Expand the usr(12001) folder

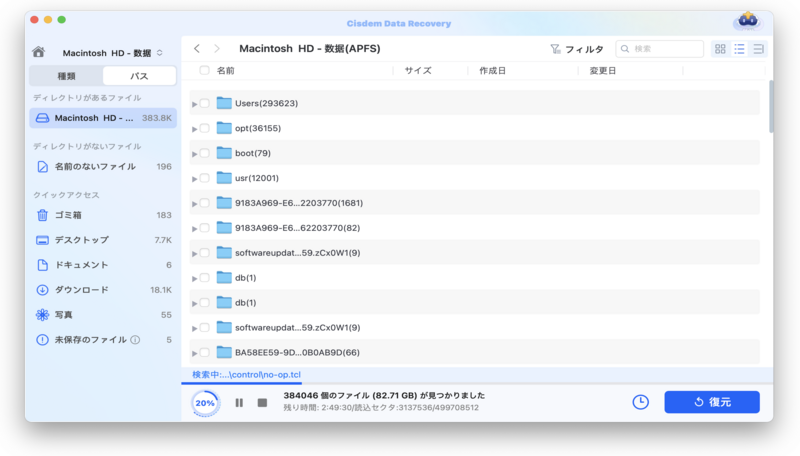point(194,178)
